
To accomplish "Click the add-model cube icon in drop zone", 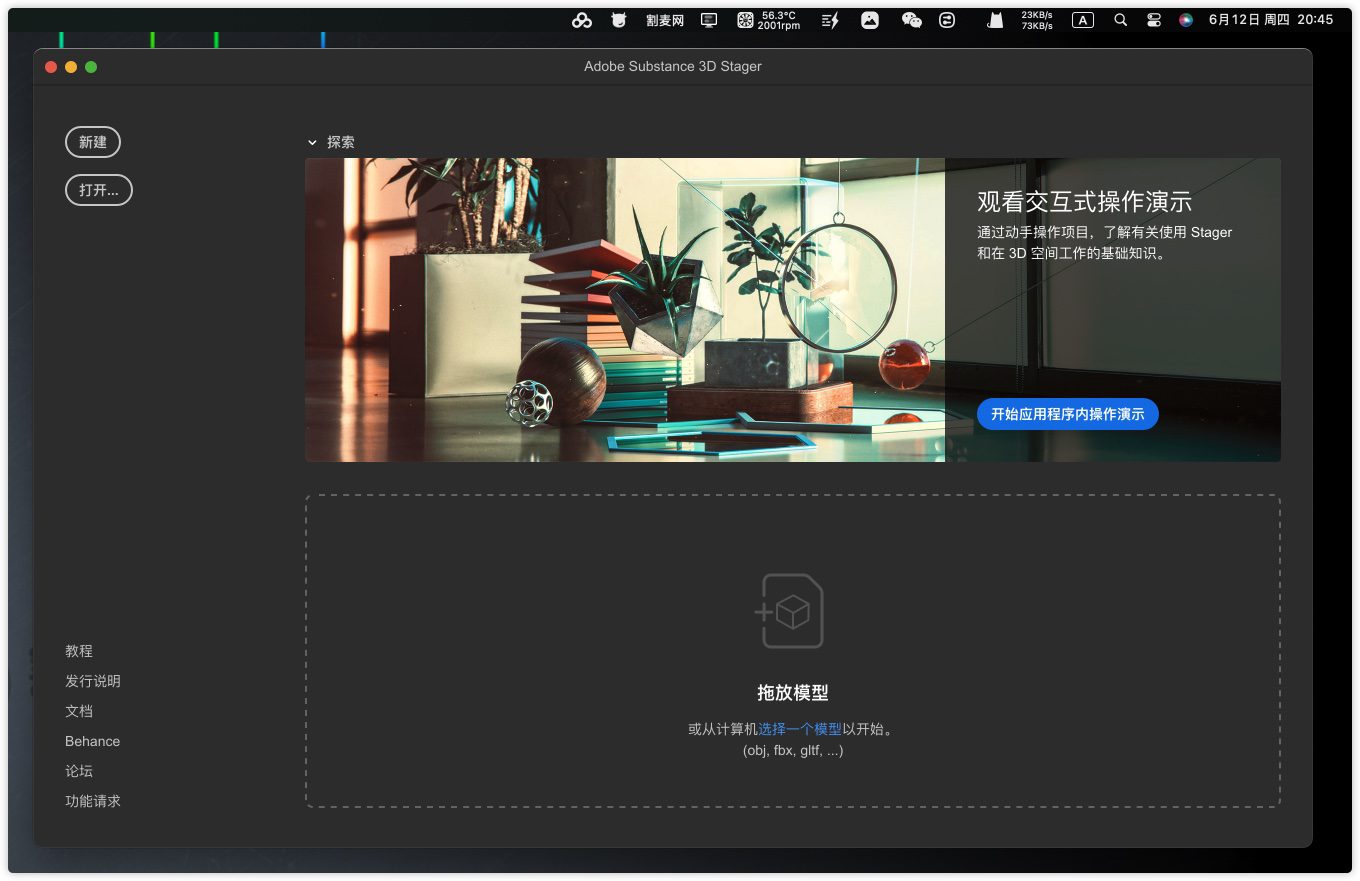I will 790,611.
